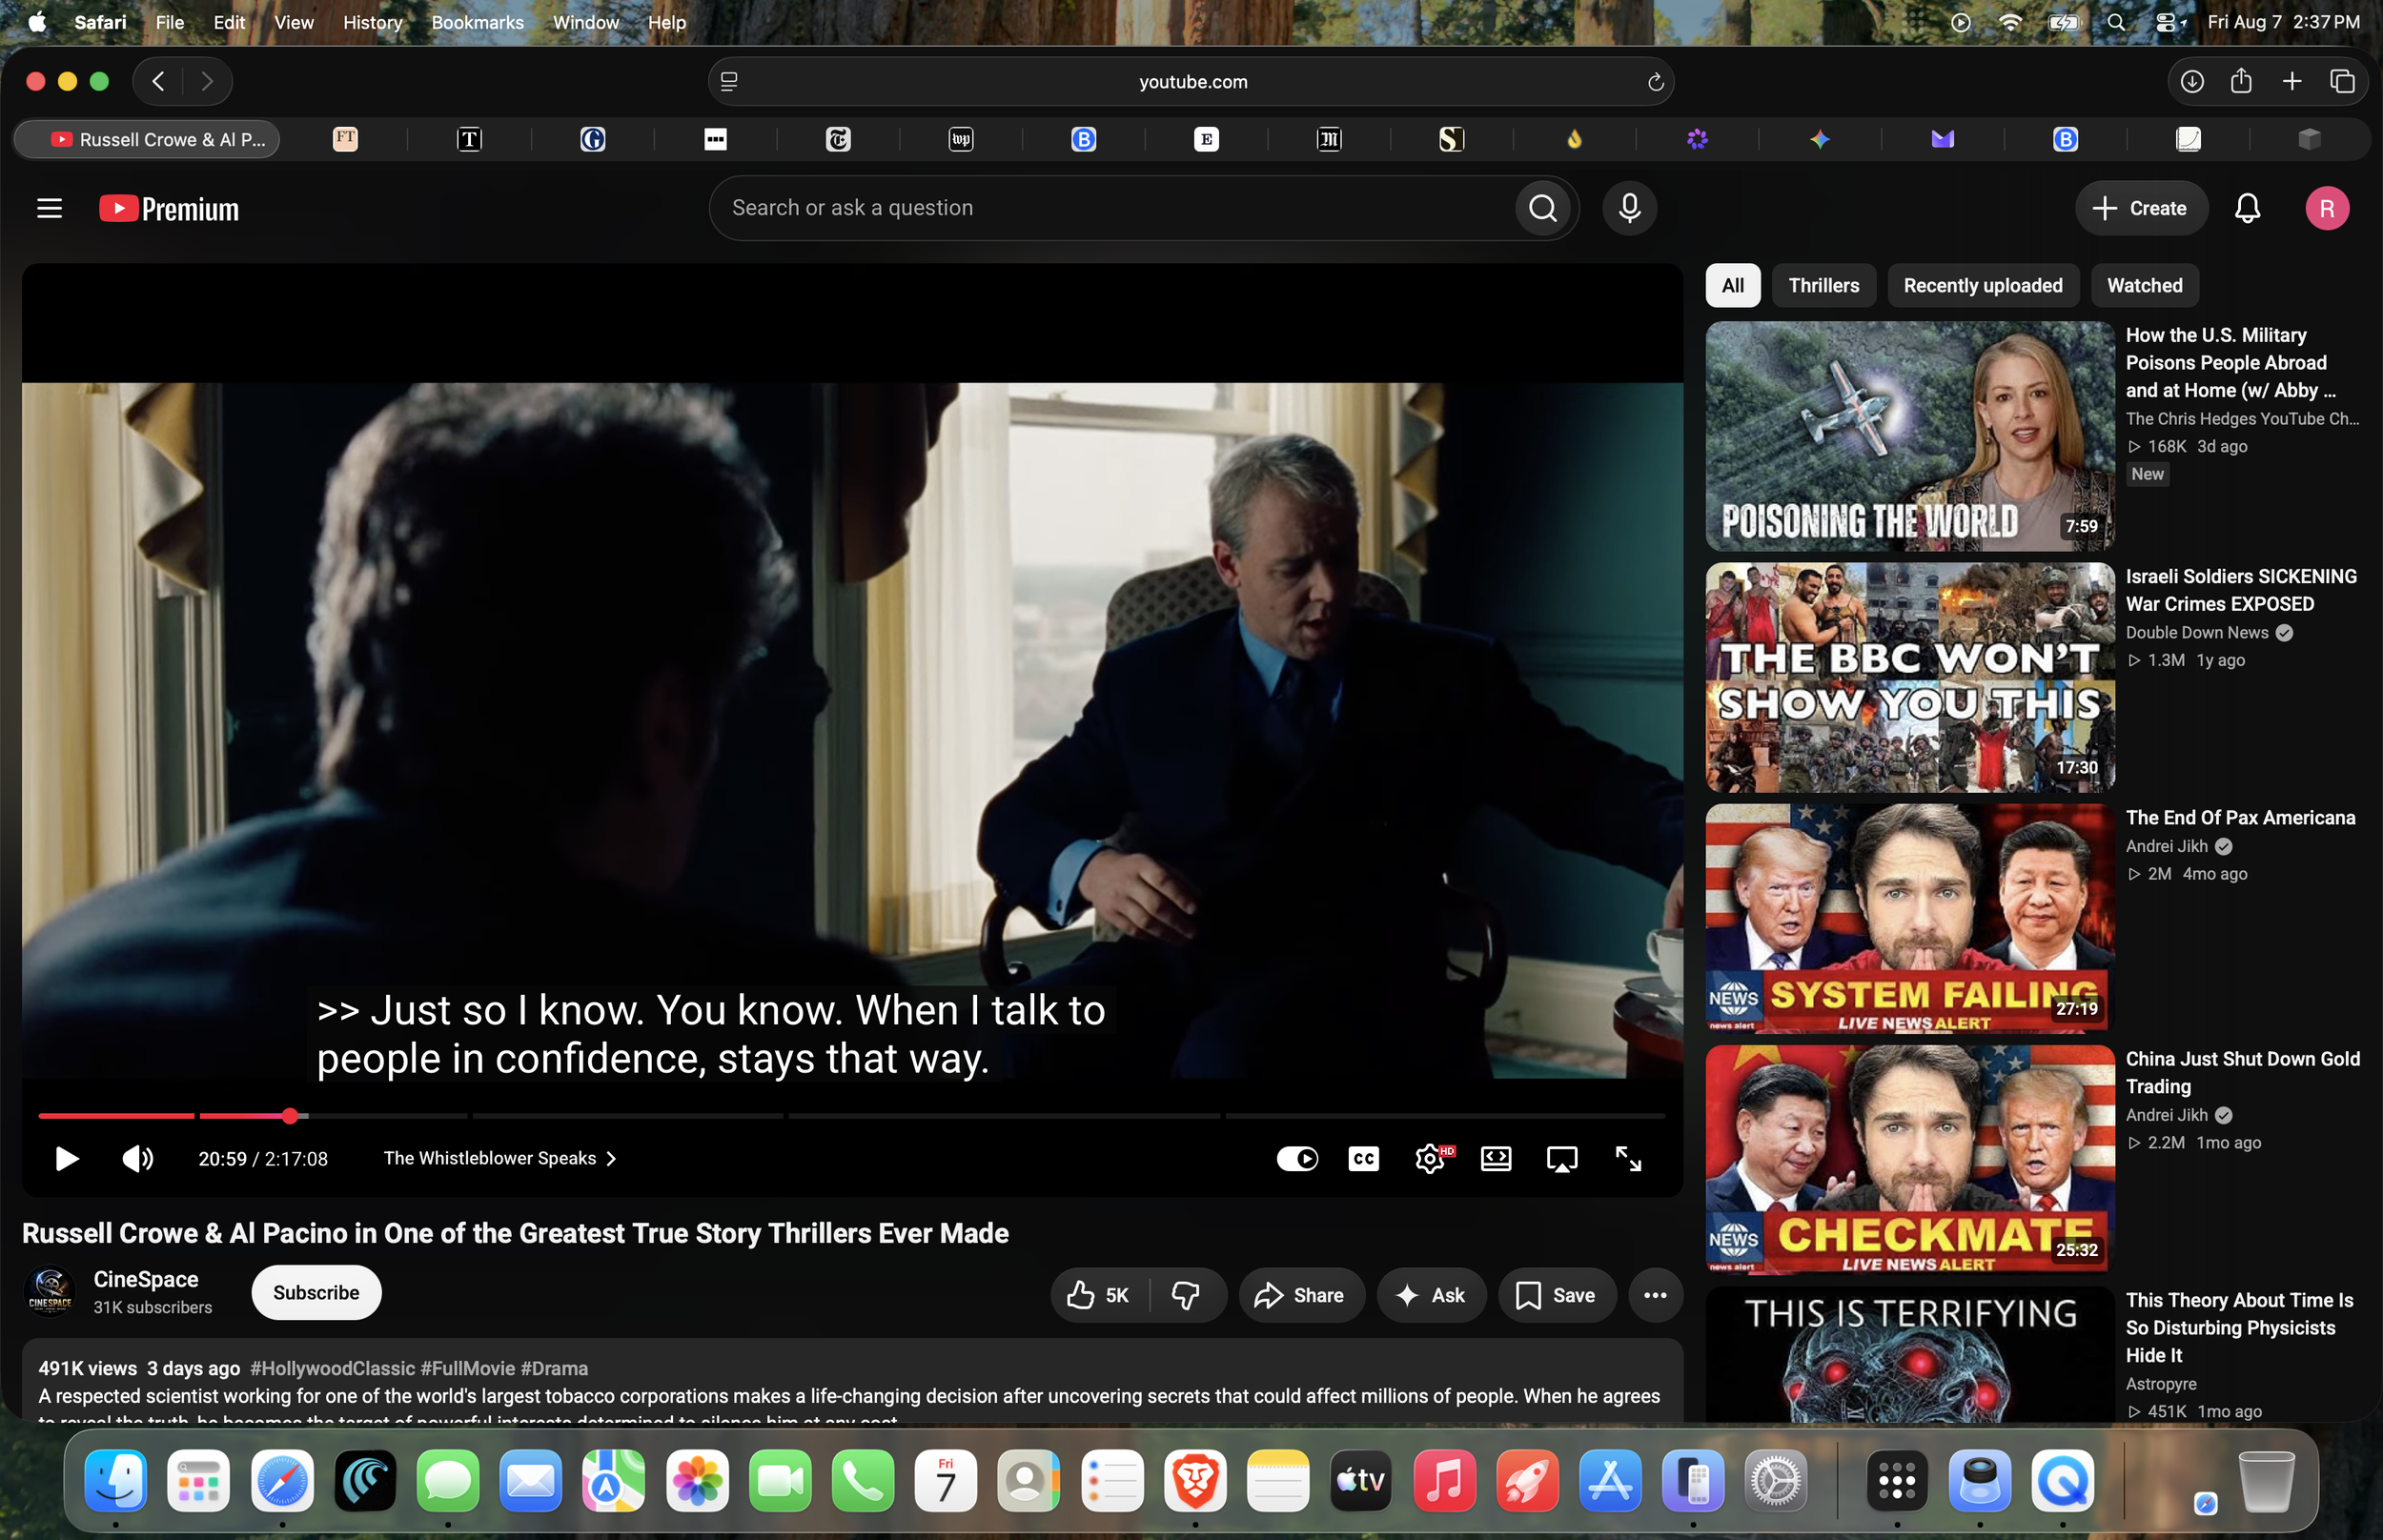The width and height of the screenshot is (2383, 1540).
Task: Play the paused video
Action: point(66,1158)
